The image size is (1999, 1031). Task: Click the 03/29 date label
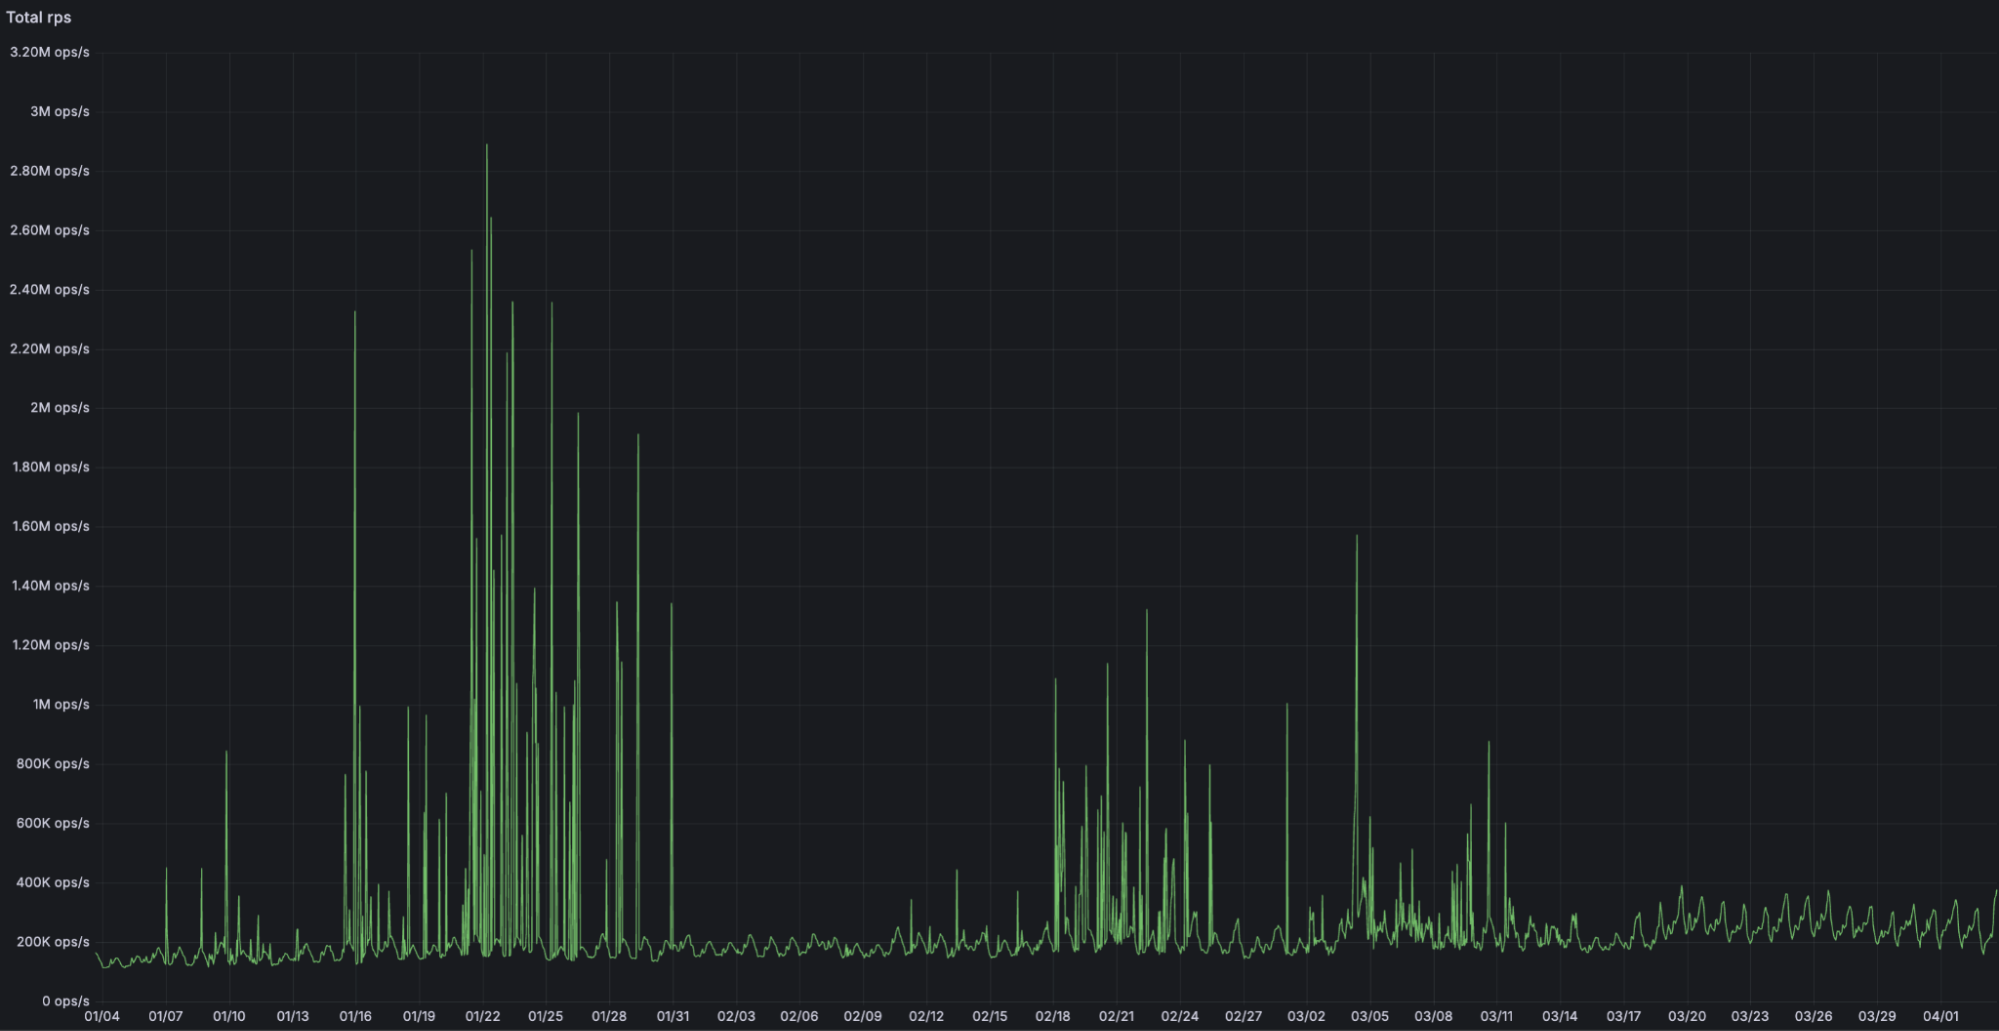[1877, 1017]
